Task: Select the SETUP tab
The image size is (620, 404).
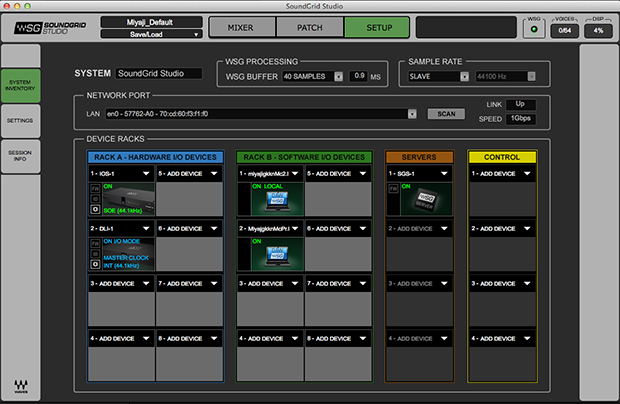Action: [378, 28]
